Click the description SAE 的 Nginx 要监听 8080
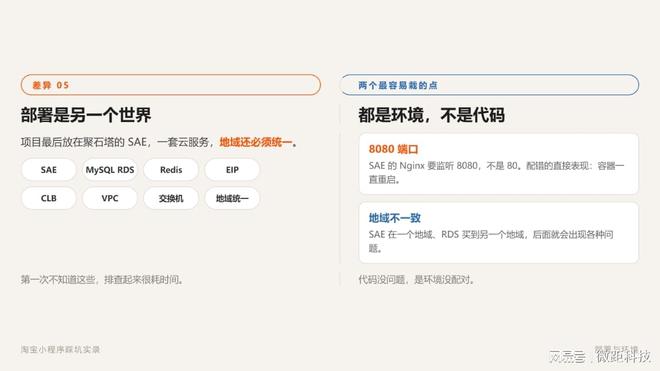660x371 pixels. (x=496, y=172)
